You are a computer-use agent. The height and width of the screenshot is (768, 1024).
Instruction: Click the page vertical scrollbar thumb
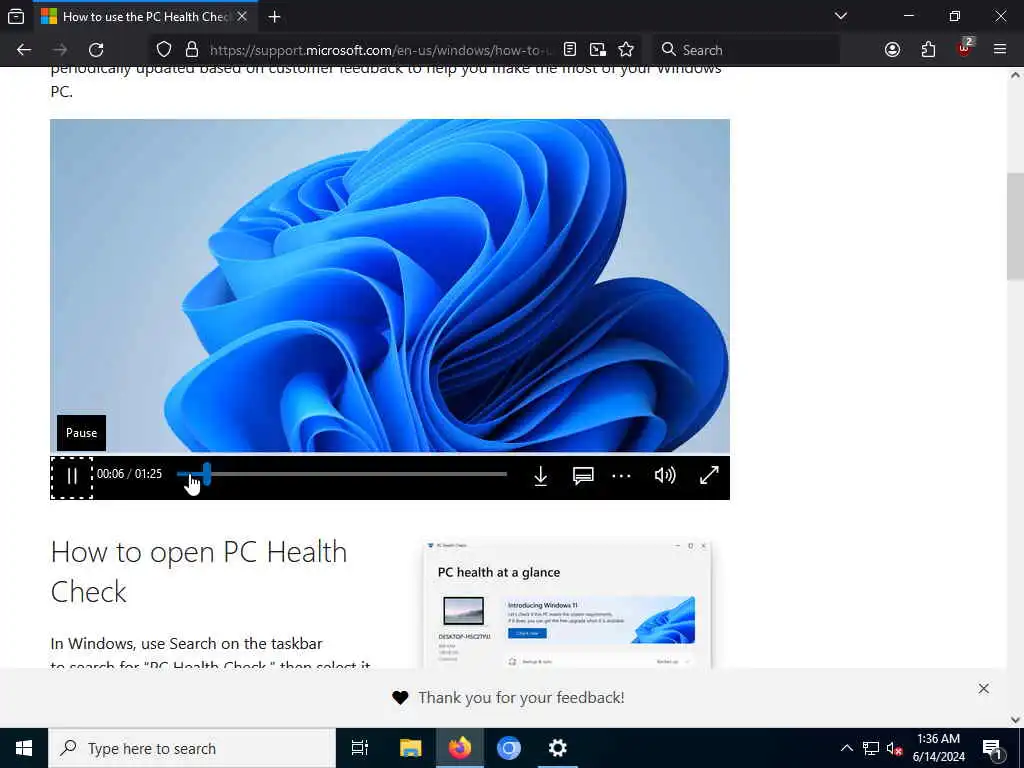[1015, 227]
